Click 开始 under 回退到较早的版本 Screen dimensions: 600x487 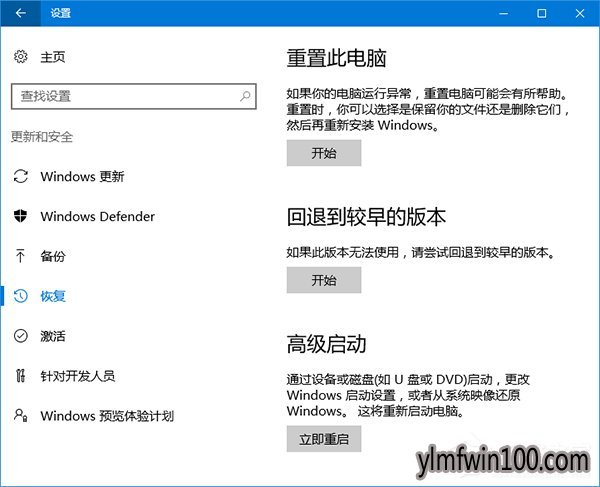point(324,280)
